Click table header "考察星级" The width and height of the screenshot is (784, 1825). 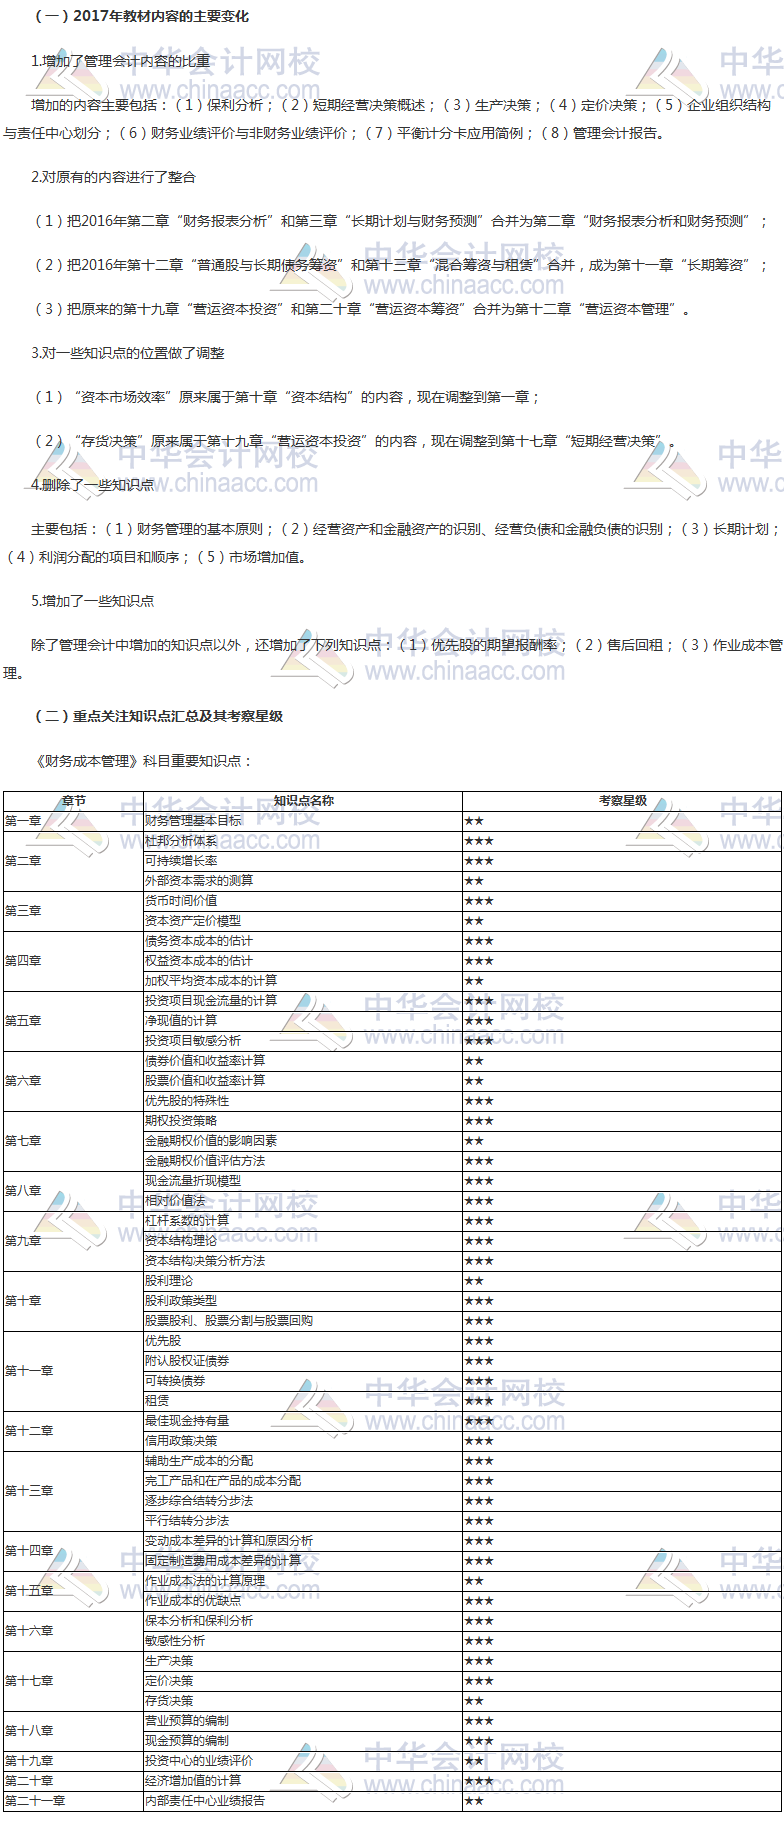click(622, 801)
